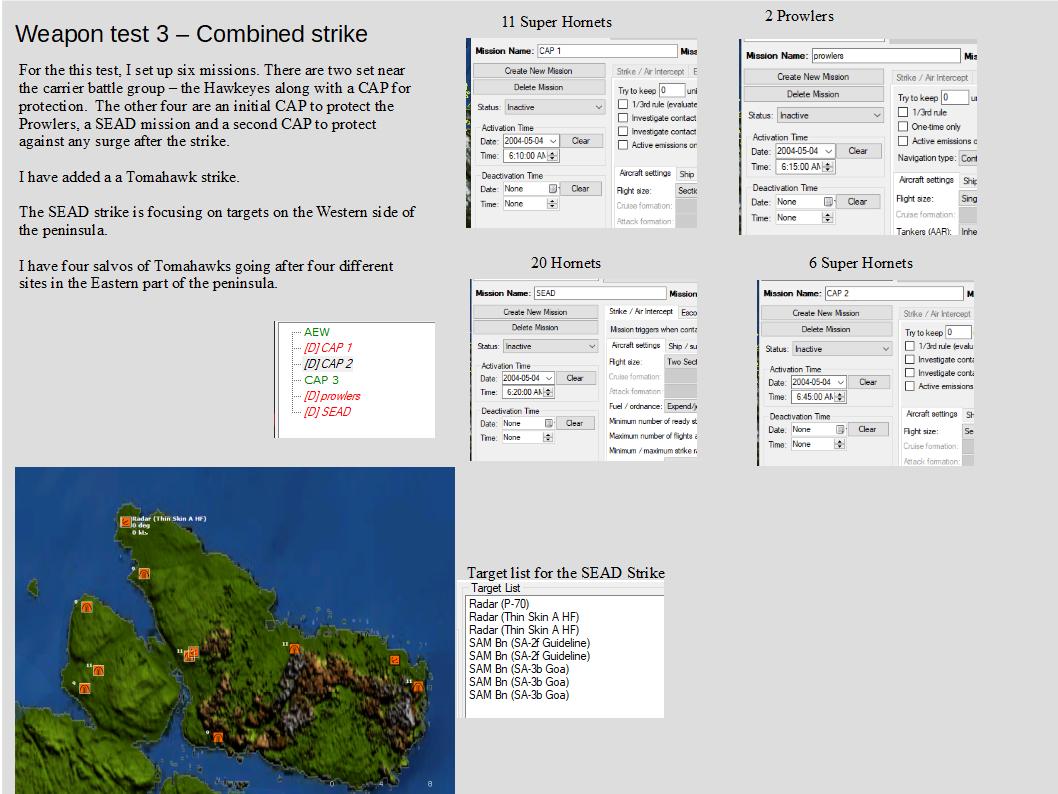The width and height of the screenshot is (1058, 794).
Task: Click Create New Mission in SEAD panel
Action: coord(535,312)
